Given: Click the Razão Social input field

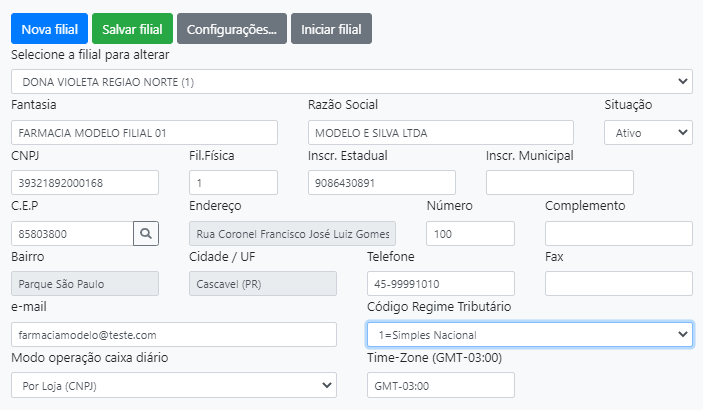Looking at the screenshot, I should tap(440, 132).
